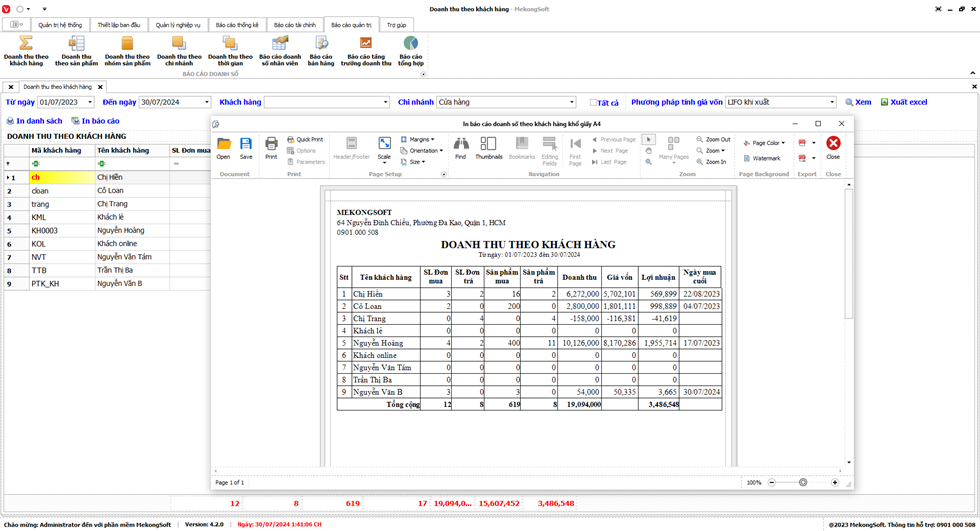980x531 pixels.
Task: Open the Phương pháp tính giá vốn dropdown
Action: pyautogui.click(x=831, y=103)
